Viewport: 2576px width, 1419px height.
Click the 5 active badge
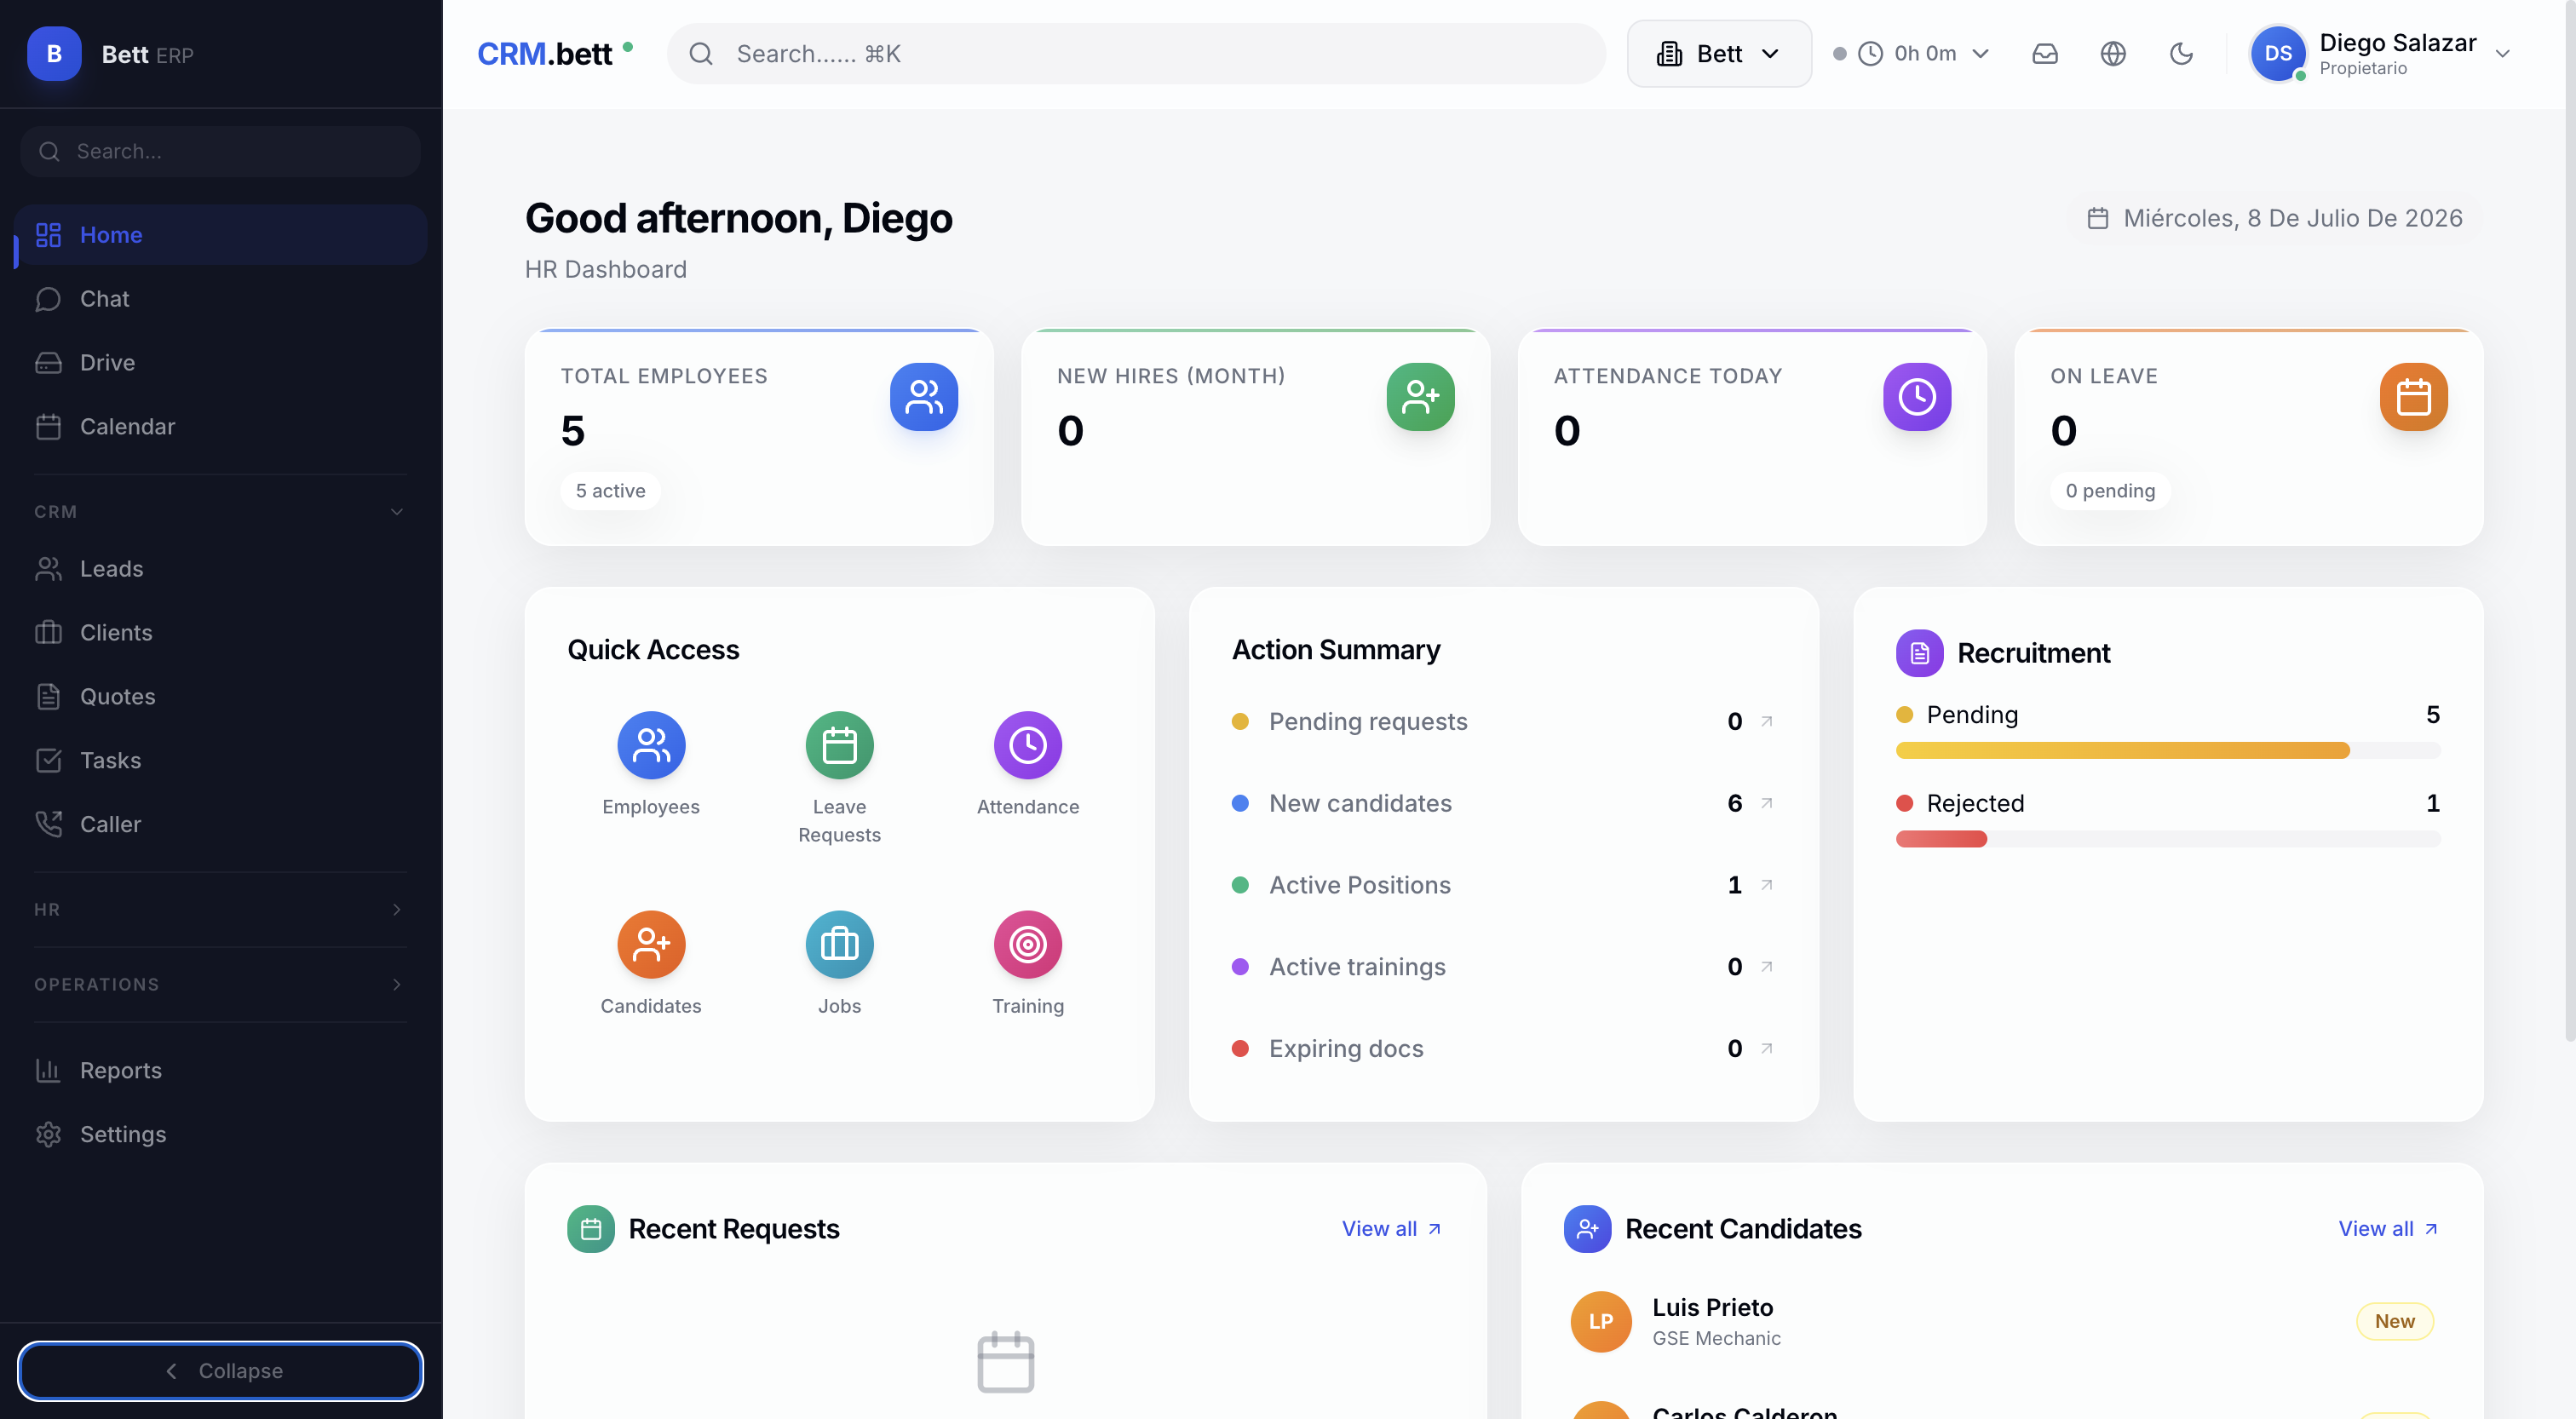610,491
